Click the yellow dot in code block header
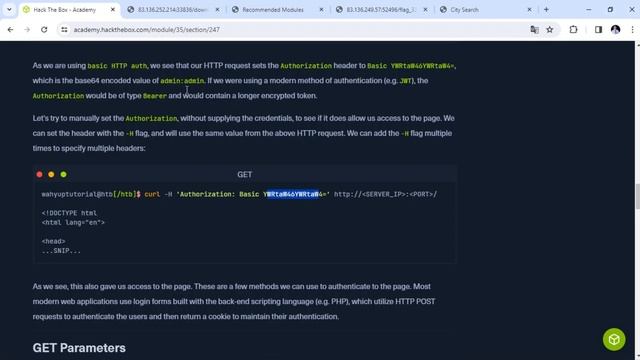Screen dimensions: 640x360 click(51, 174)
